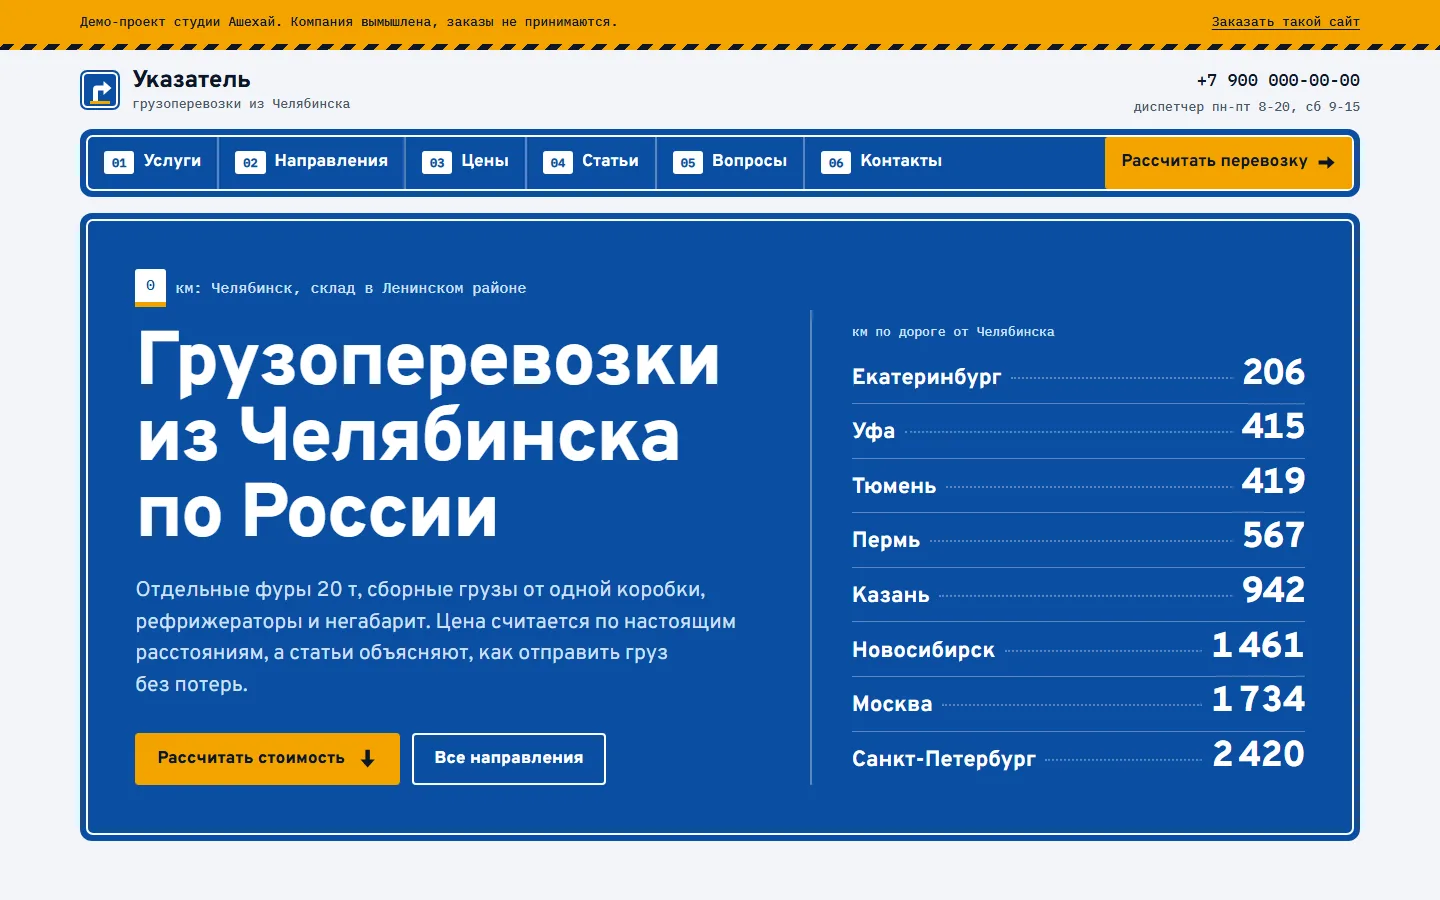
Task: Select the Екатеринбург distance row
Action: click(x=1078, y=375)
